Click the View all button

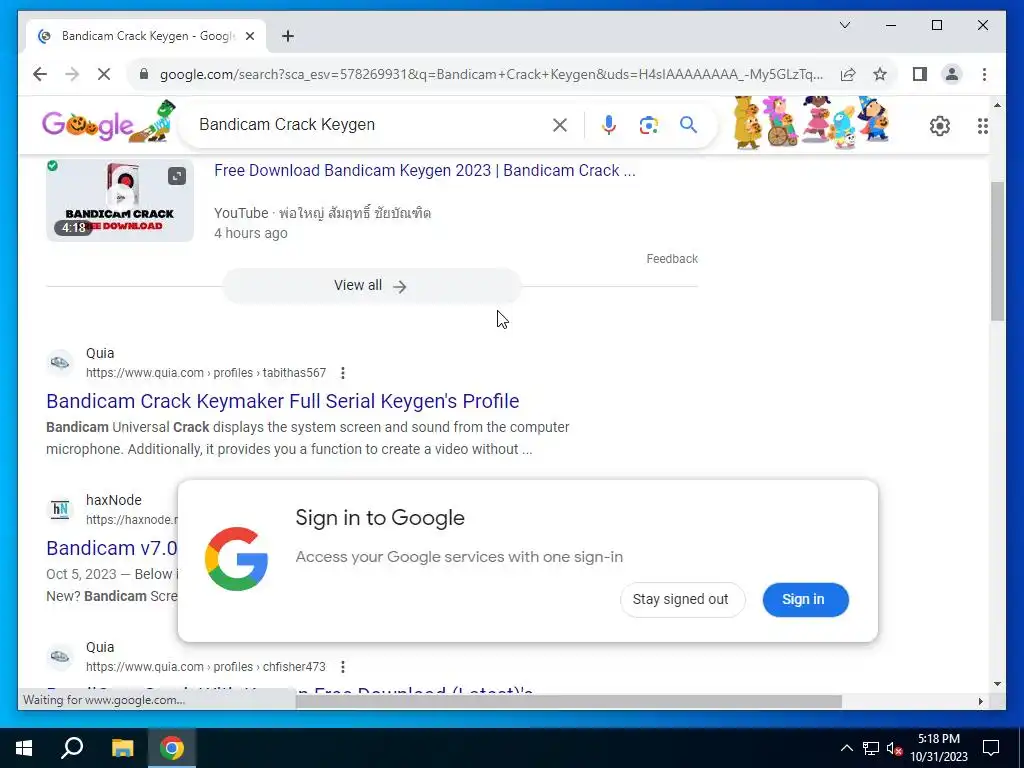pos(372,286)
